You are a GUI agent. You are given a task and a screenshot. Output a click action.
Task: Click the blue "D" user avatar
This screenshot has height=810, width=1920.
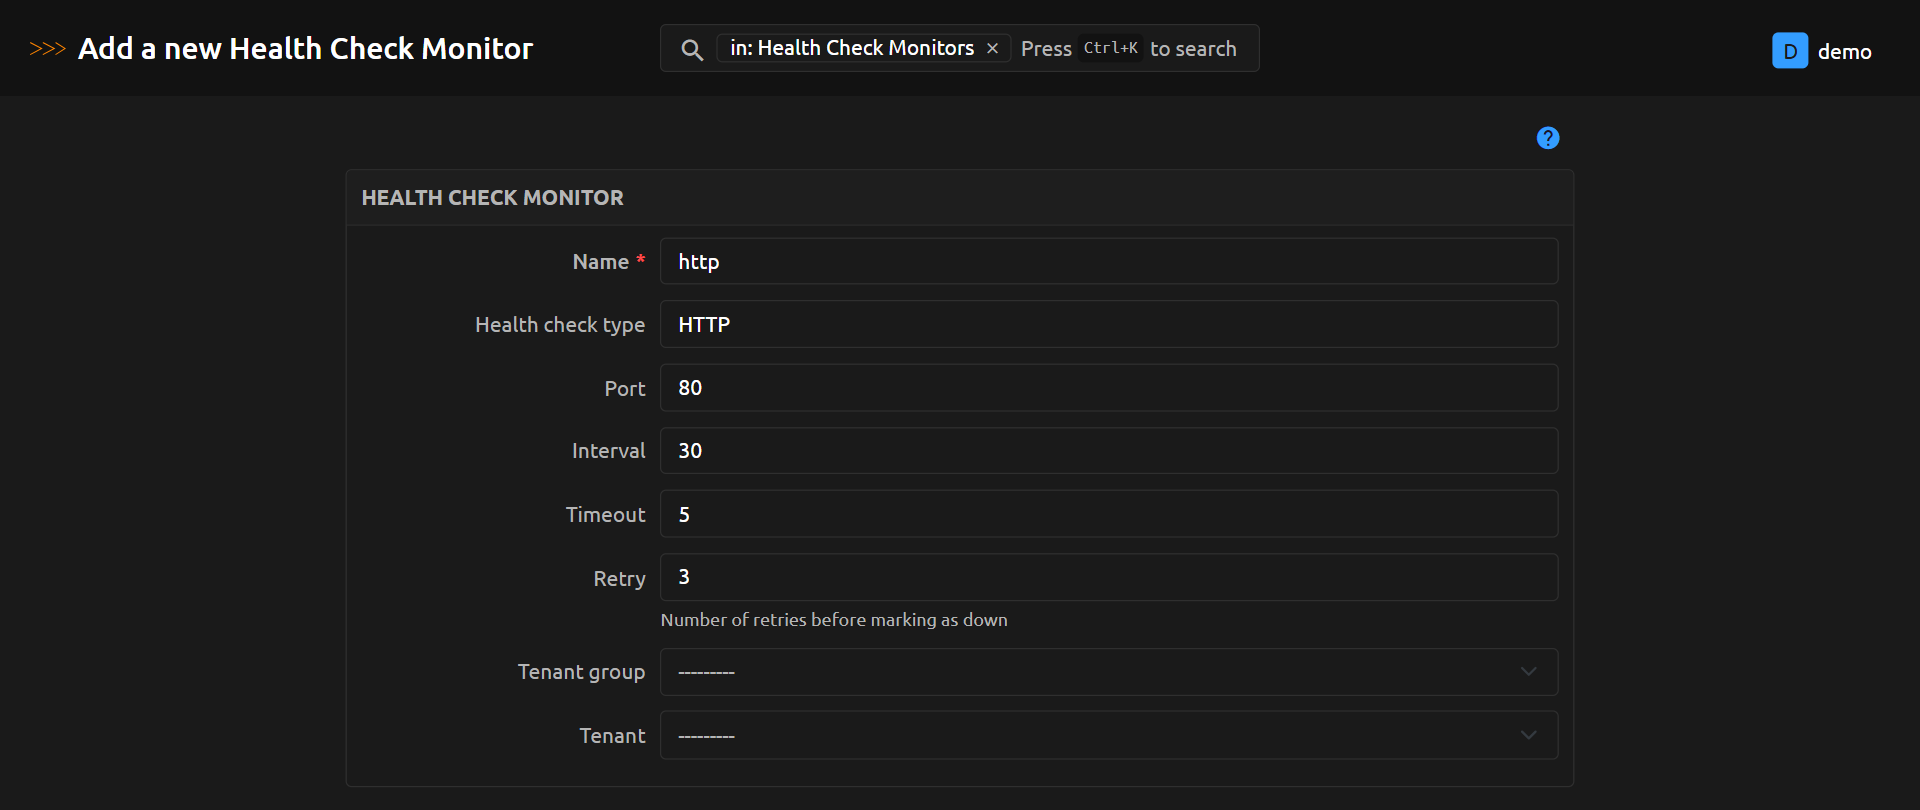tap(1789, 51)
